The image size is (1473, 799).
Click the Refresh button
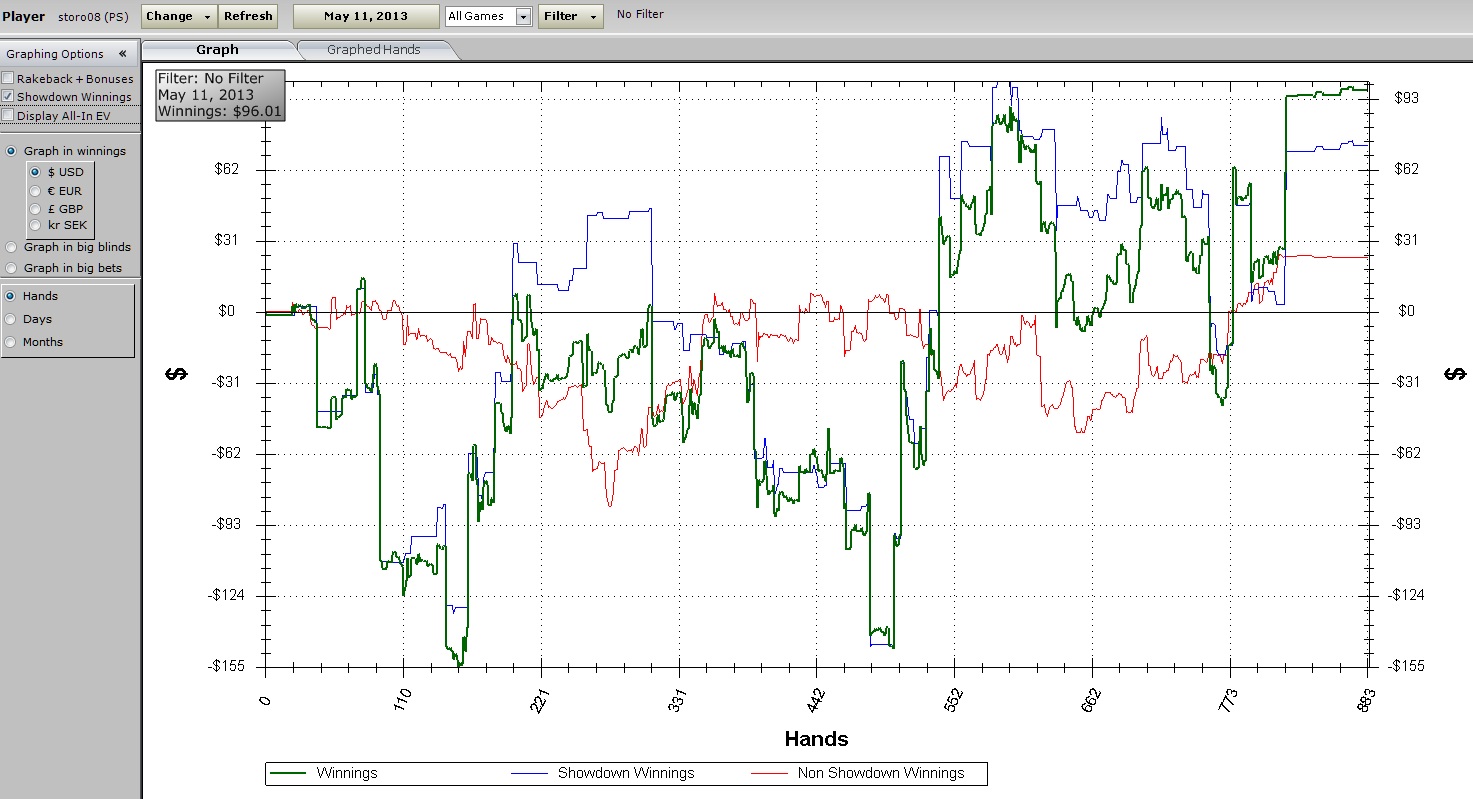(248, 16)
